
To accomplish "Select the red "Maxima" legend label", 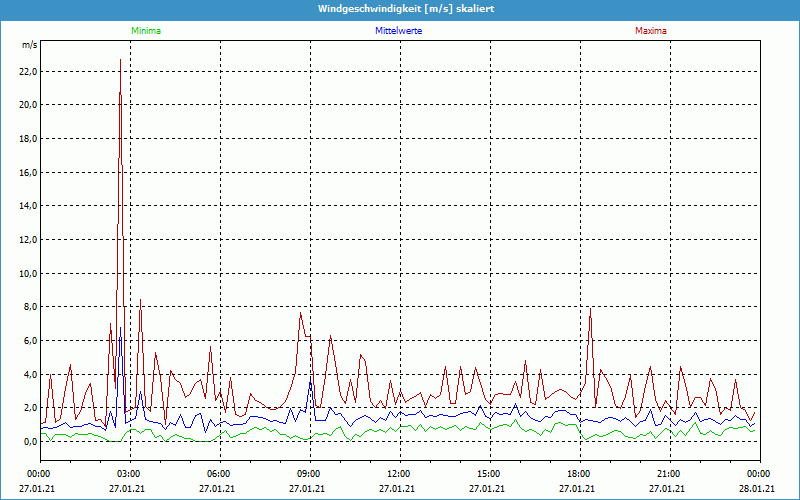I will (650, 31).
